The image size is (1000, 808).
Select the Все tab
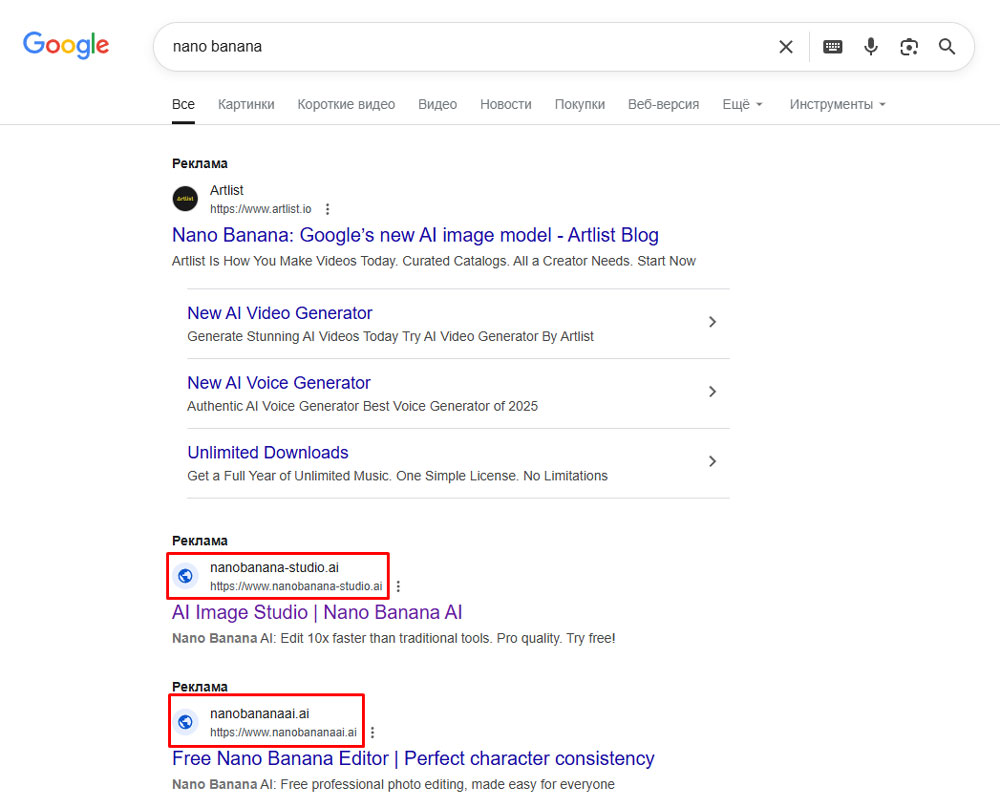(x=183, y=104)
